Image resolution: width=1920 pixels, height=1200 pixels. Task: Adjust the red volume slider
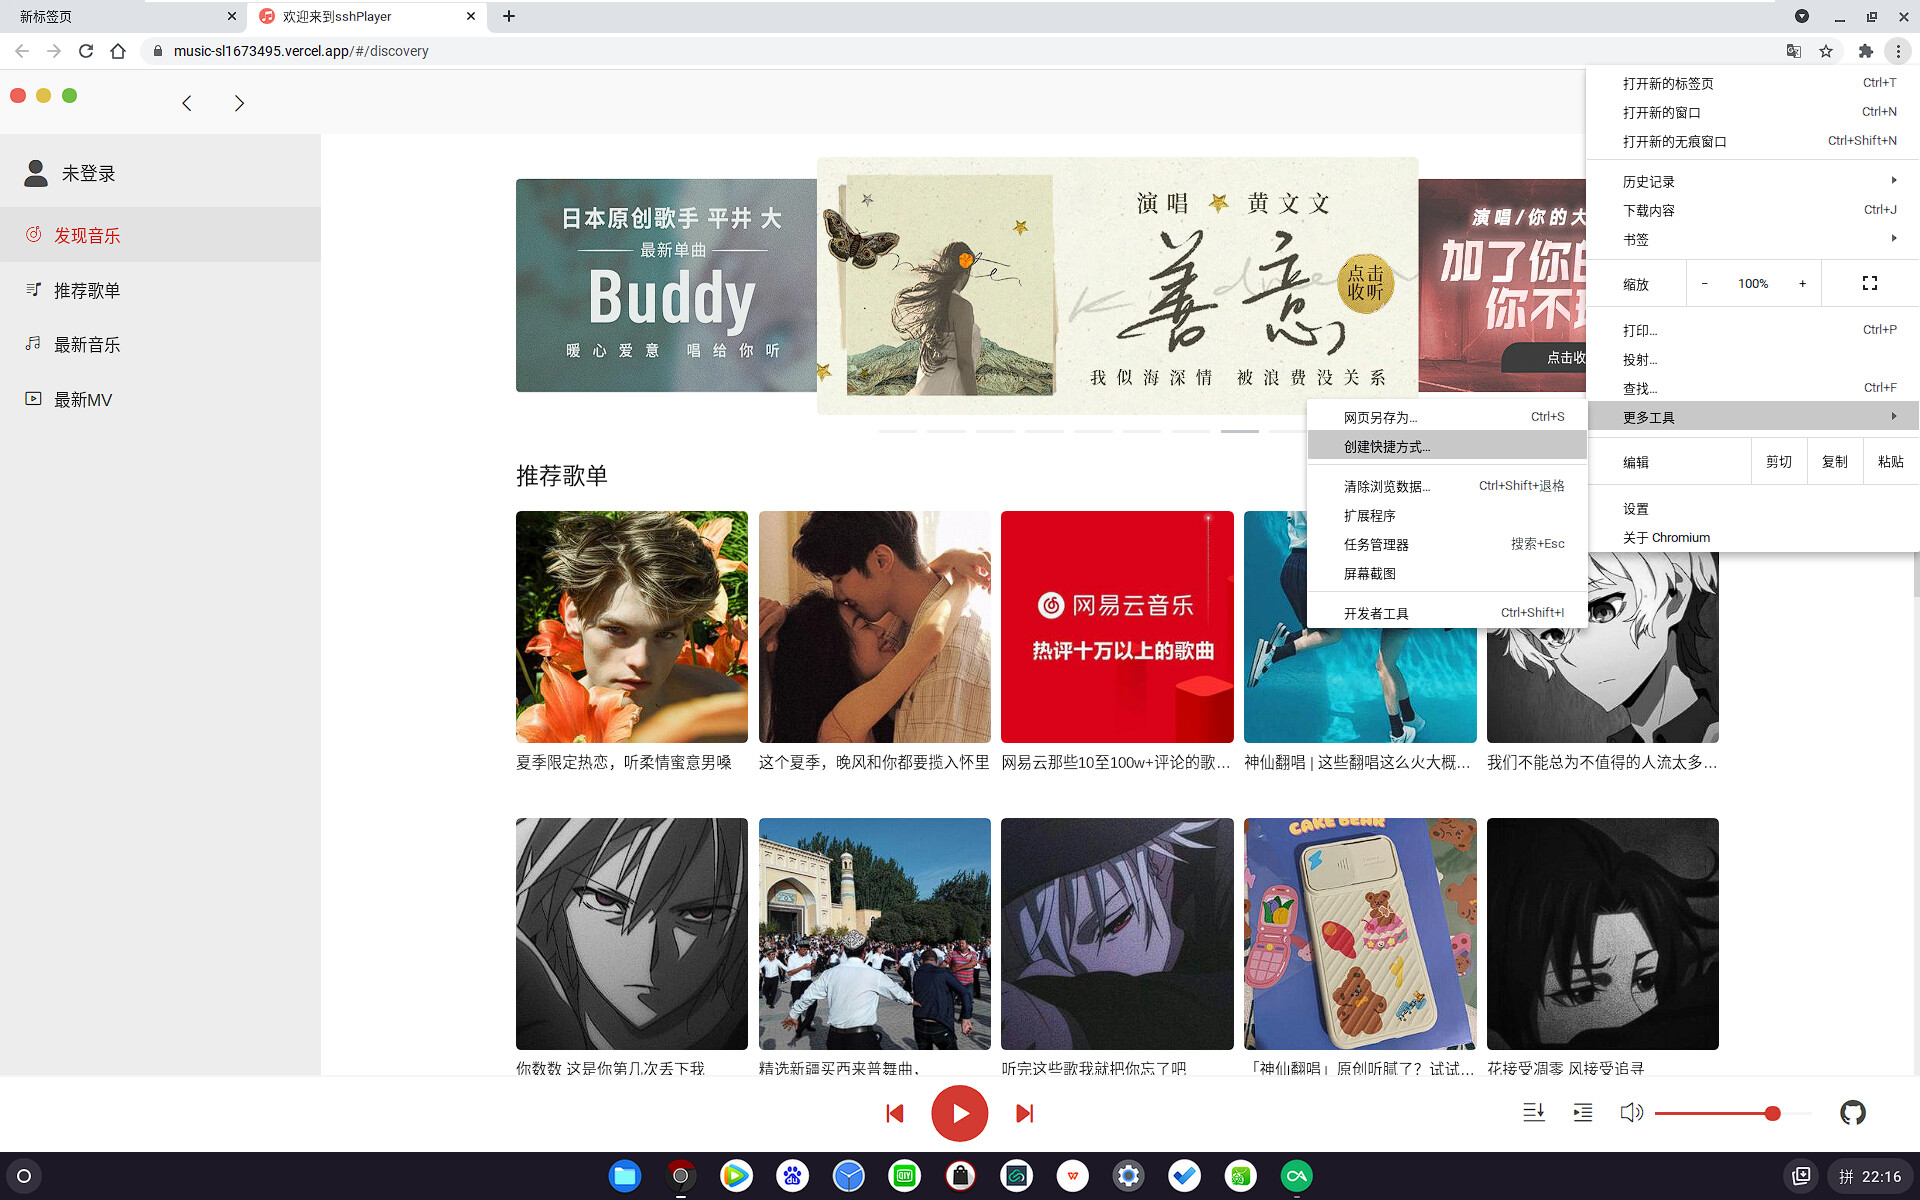(1733, 1113)
